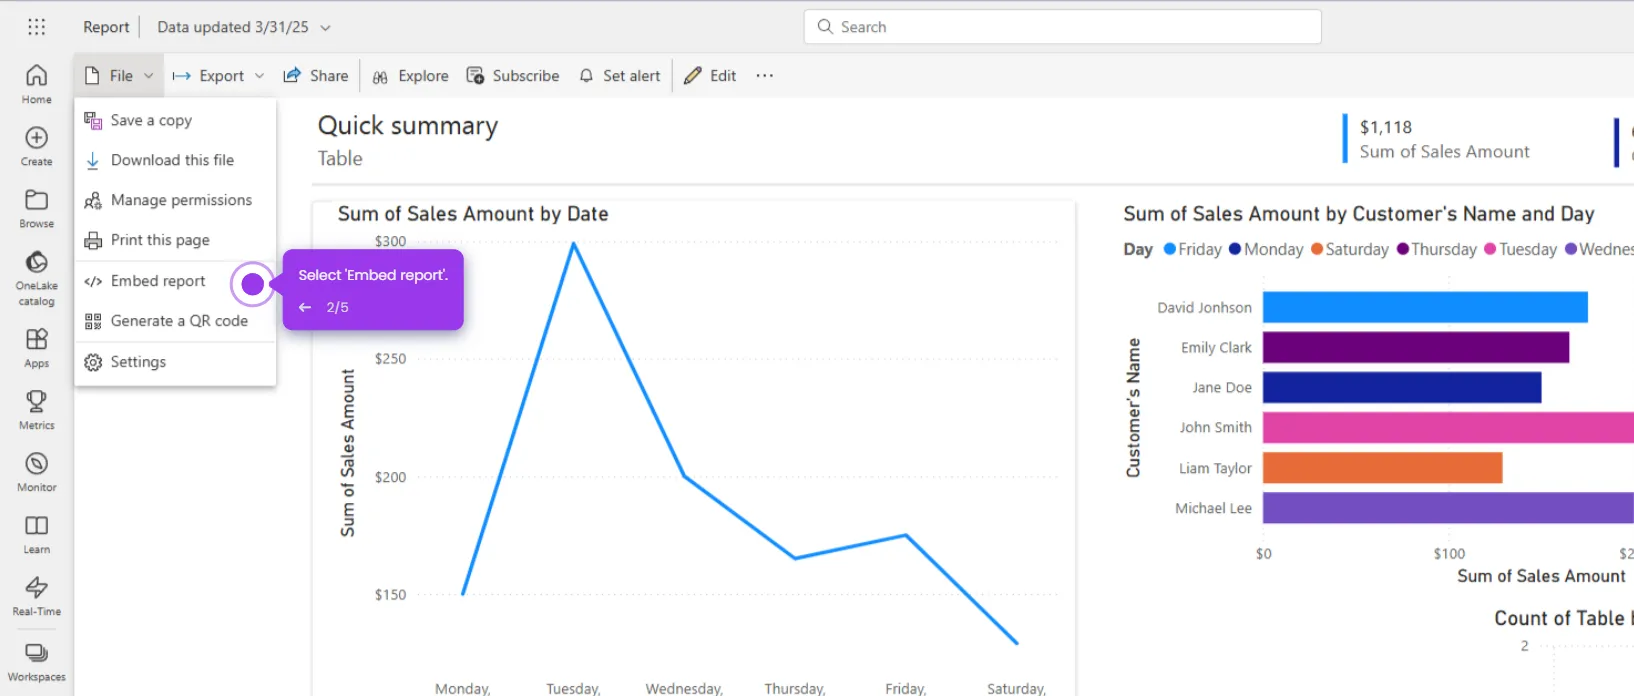The height and width of the screenshot is (696, 1634).
Task: Open Monitor in the left navigation
Action: 37,472
